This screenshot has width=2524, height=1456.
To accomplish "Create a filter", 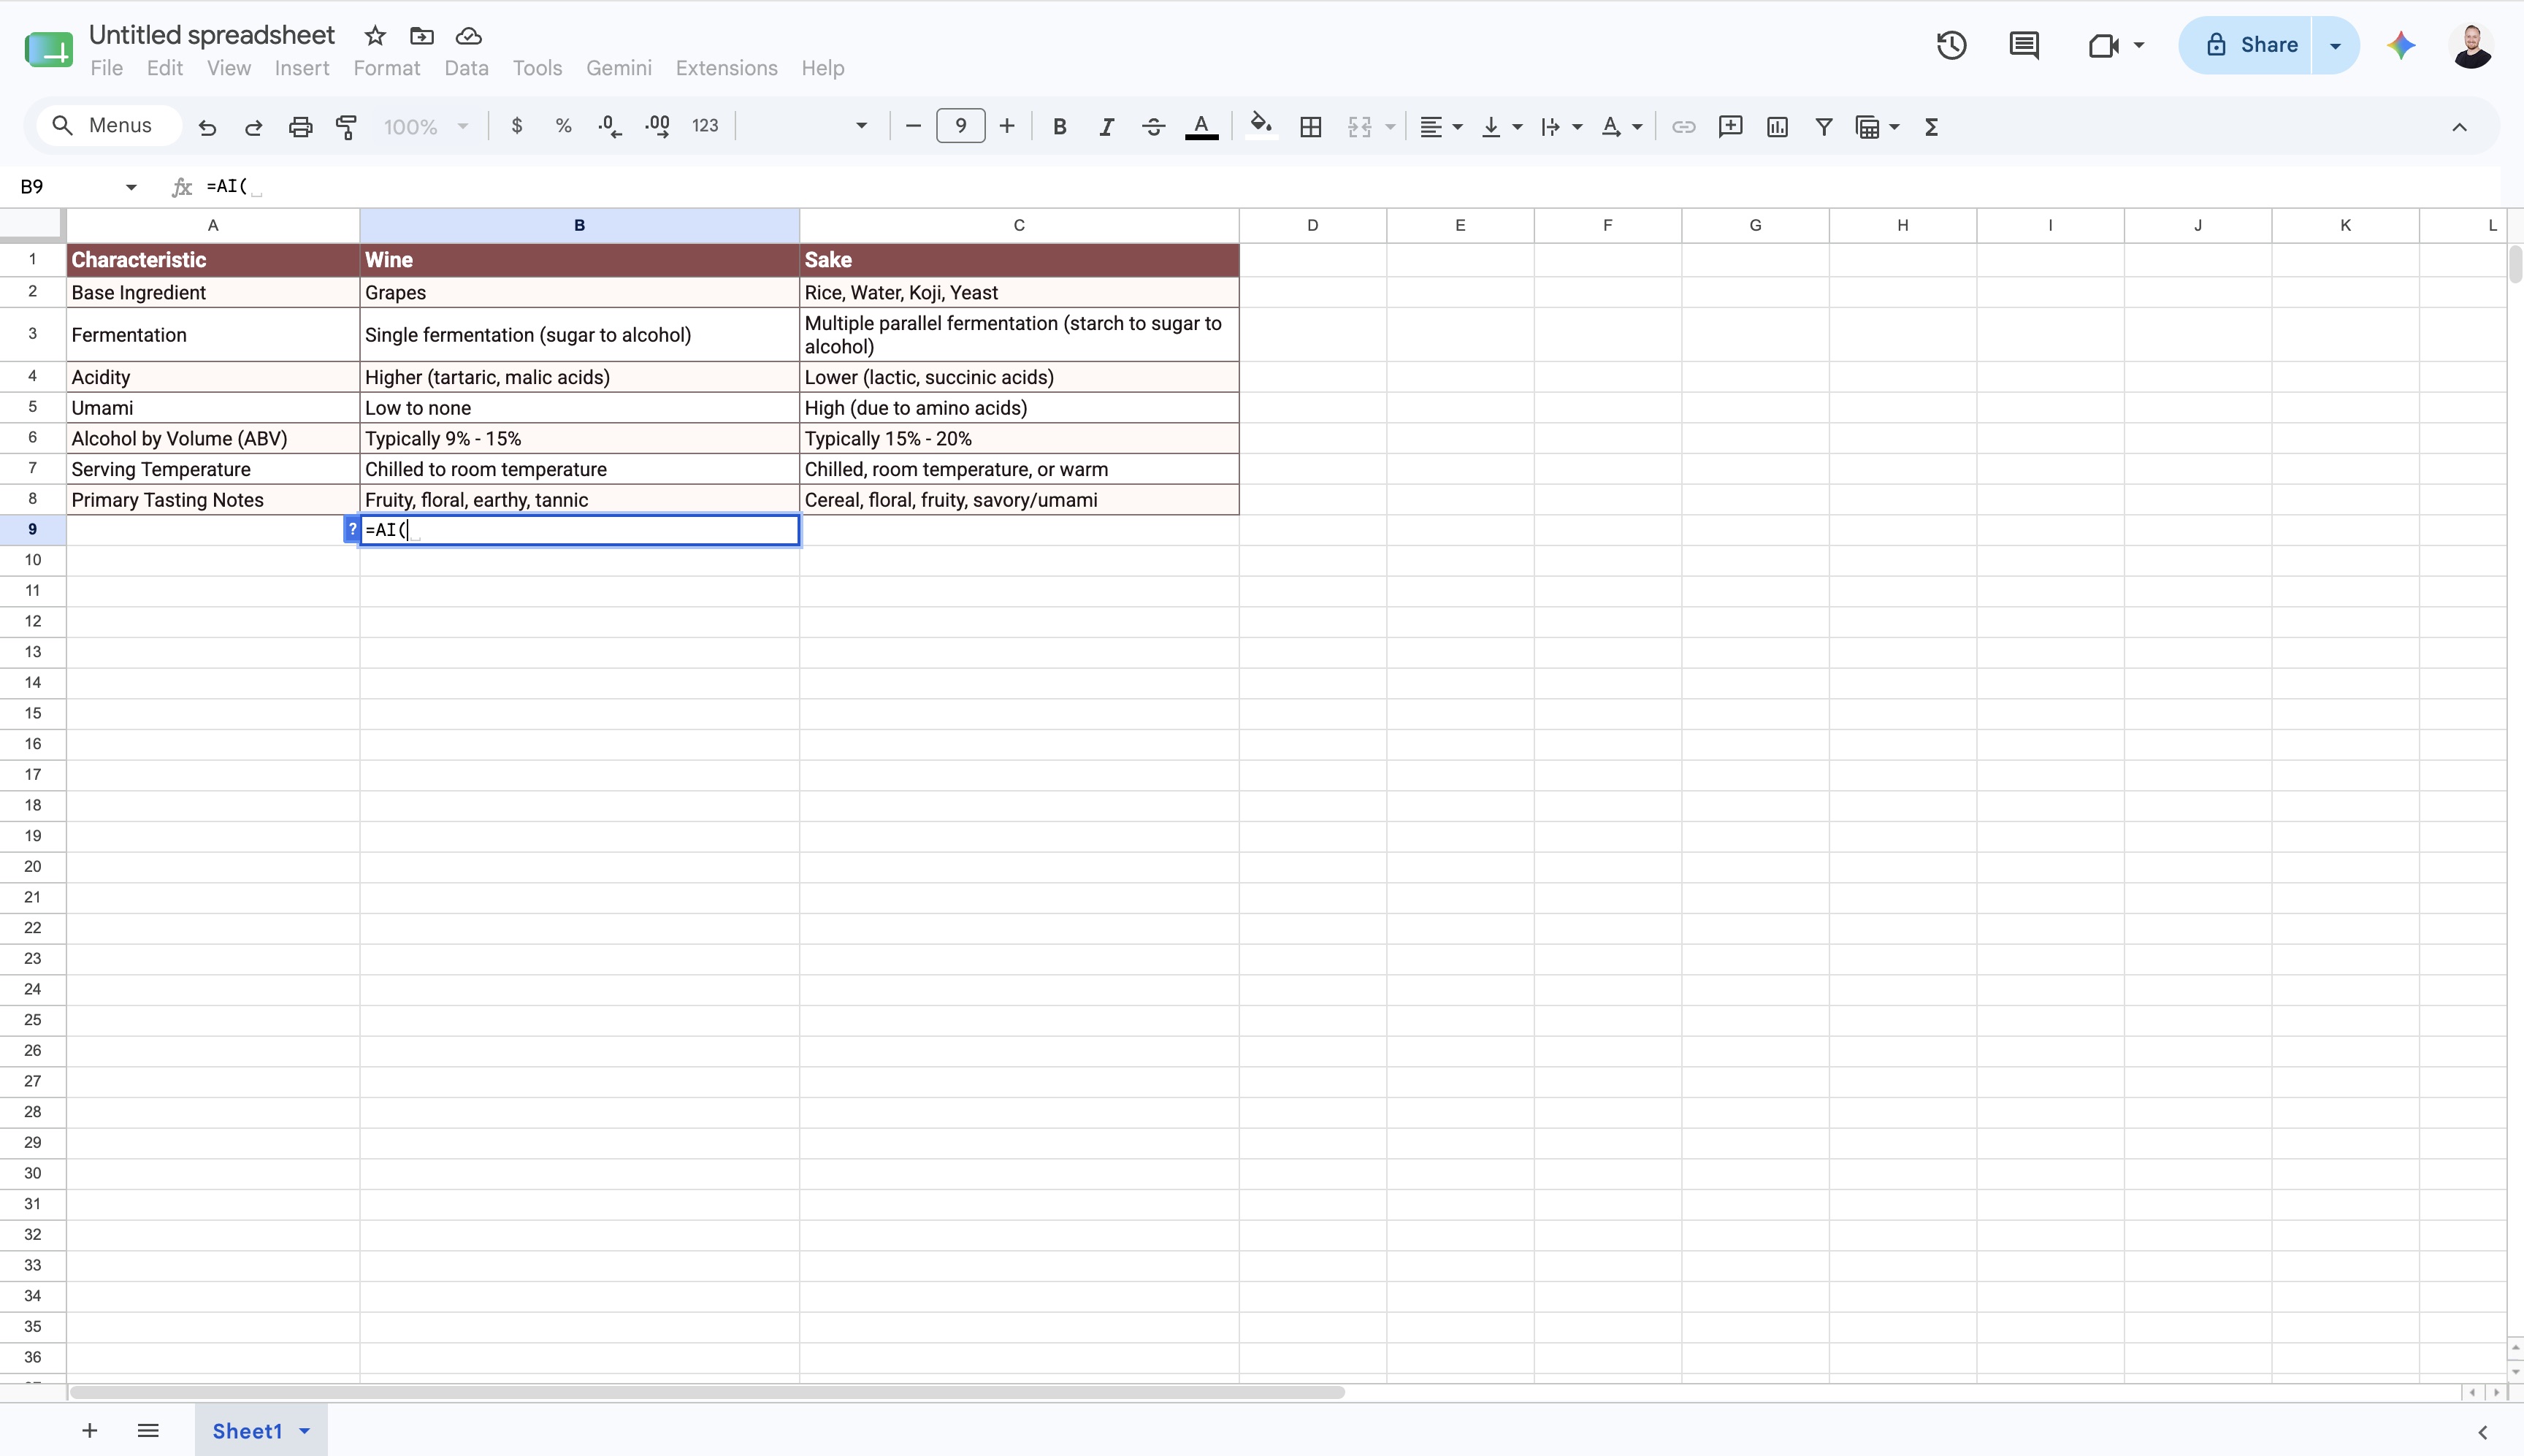I will coord(1824,127).
